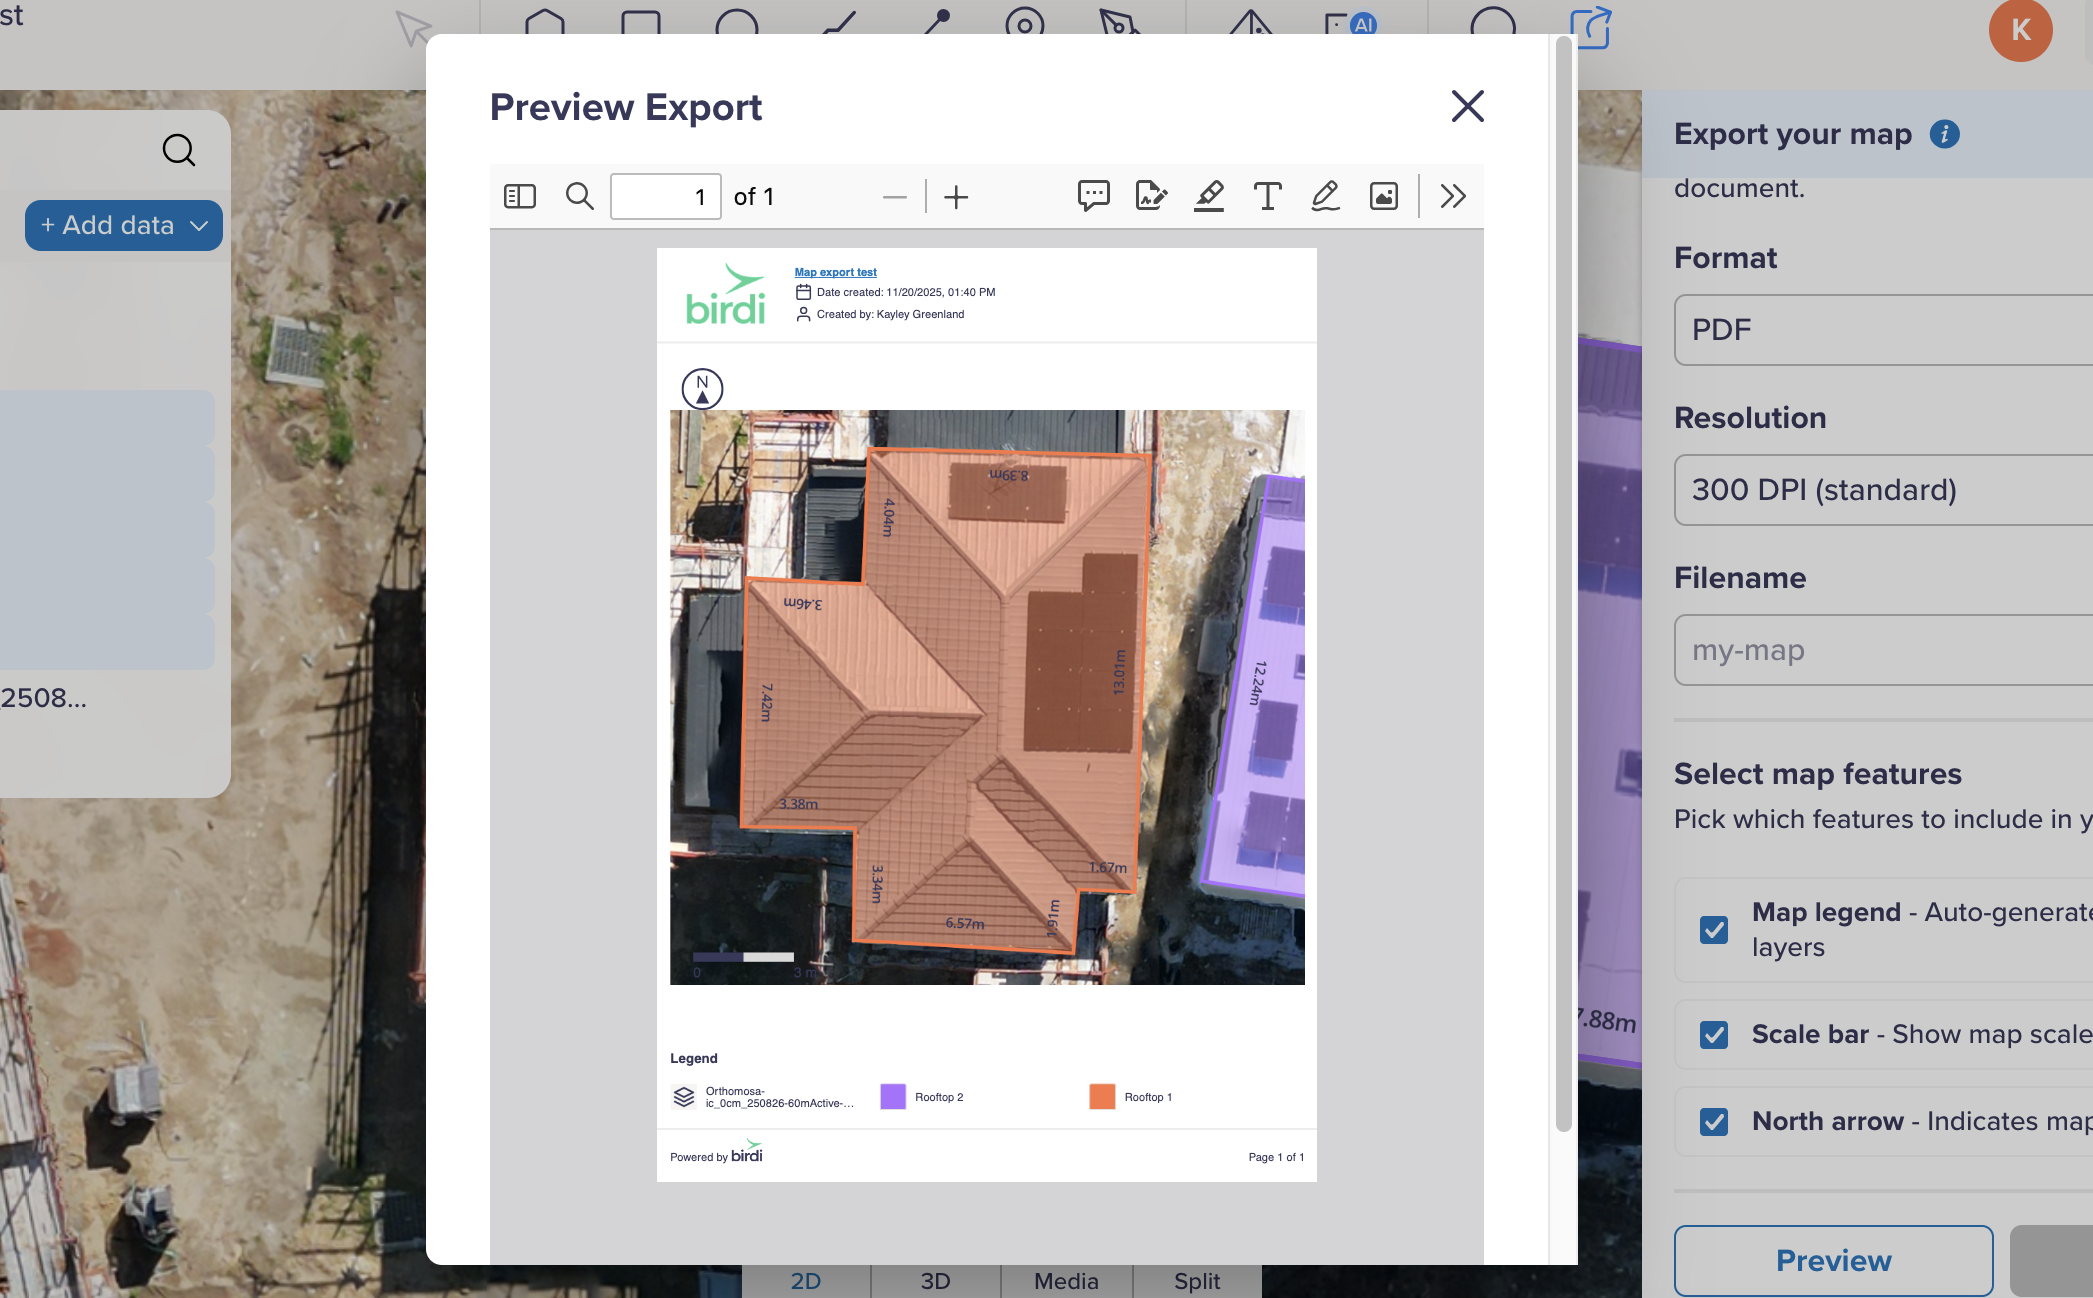Uncheck the Map legend checkbox
Screen dimensions: 2093x1298
coord(1714,930)
